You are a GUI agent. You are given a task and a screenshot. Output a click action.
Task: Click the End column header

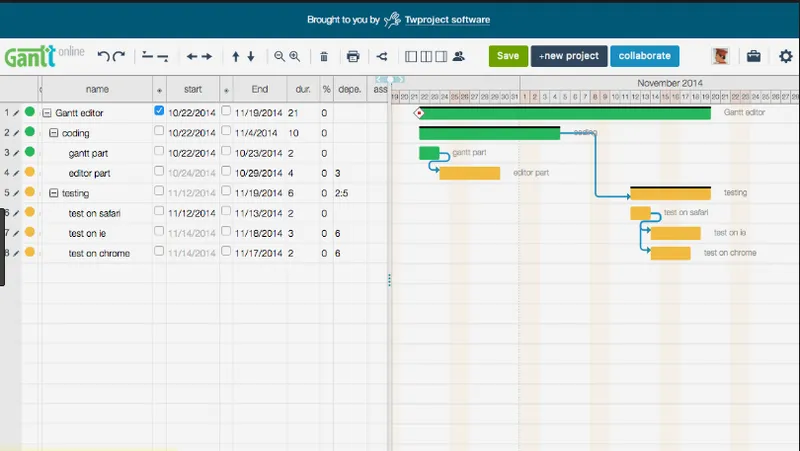pos(260,89)
